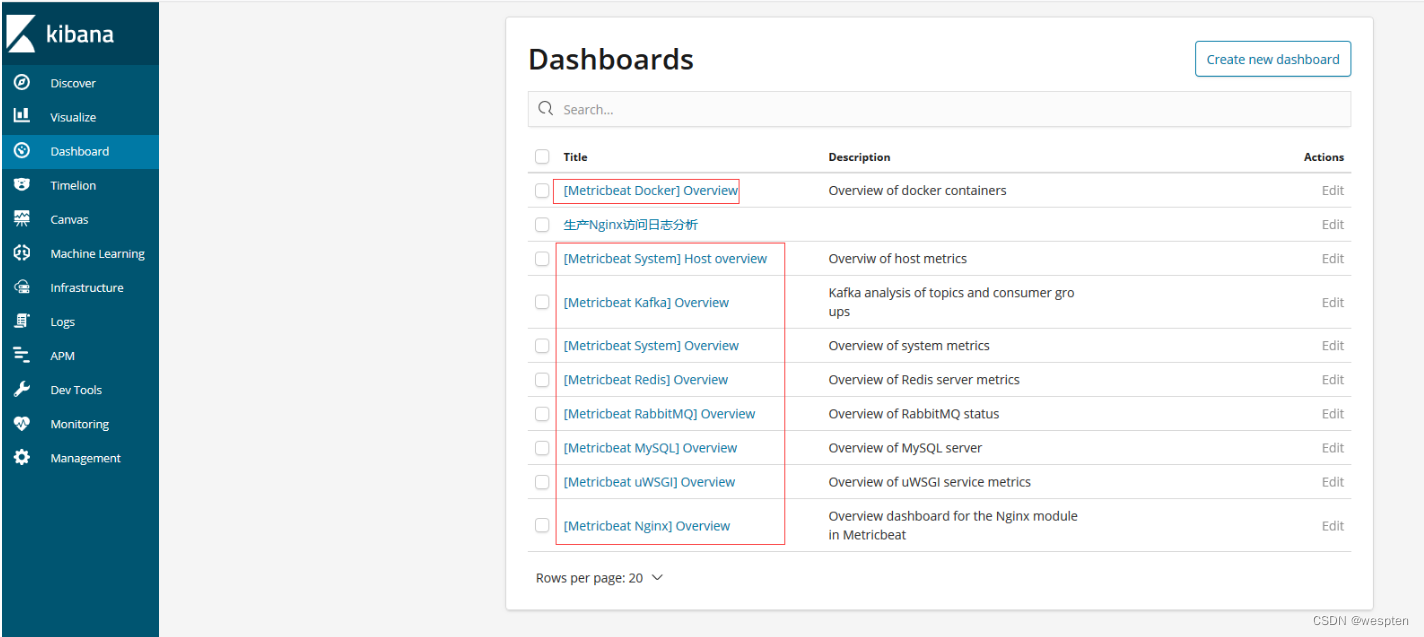This screenshot has height=637, width=1424.
Task: Click Create new dashboard button
Action: pos(1272,59)
